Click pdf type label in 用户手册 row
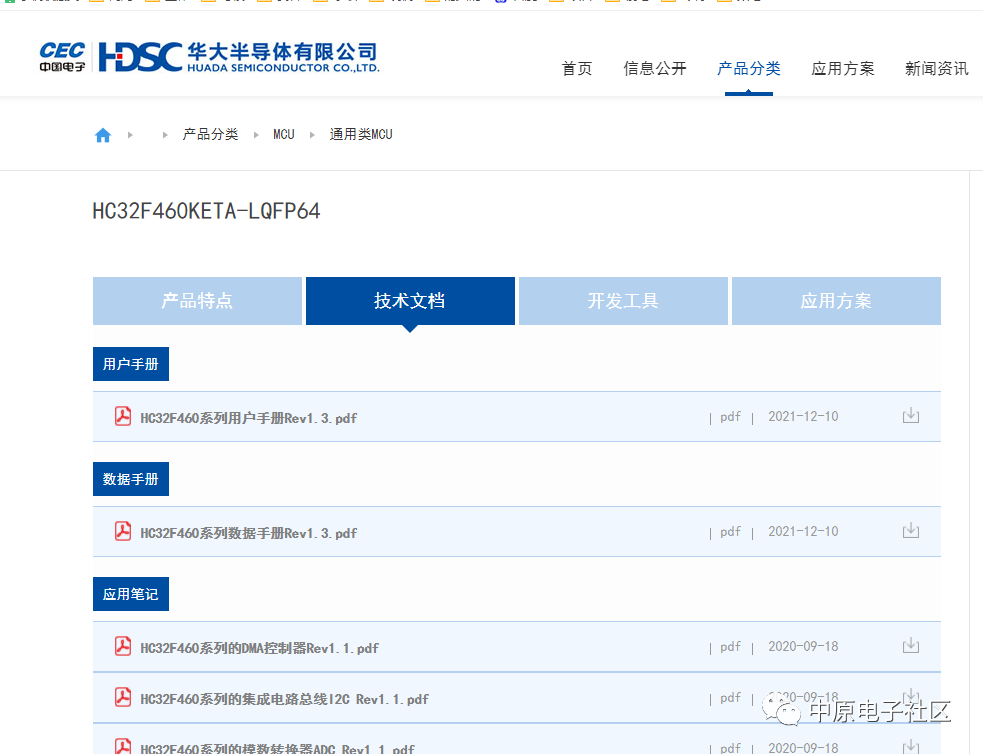This screenshot has width=983, height=754. click(x=730, y=417)
